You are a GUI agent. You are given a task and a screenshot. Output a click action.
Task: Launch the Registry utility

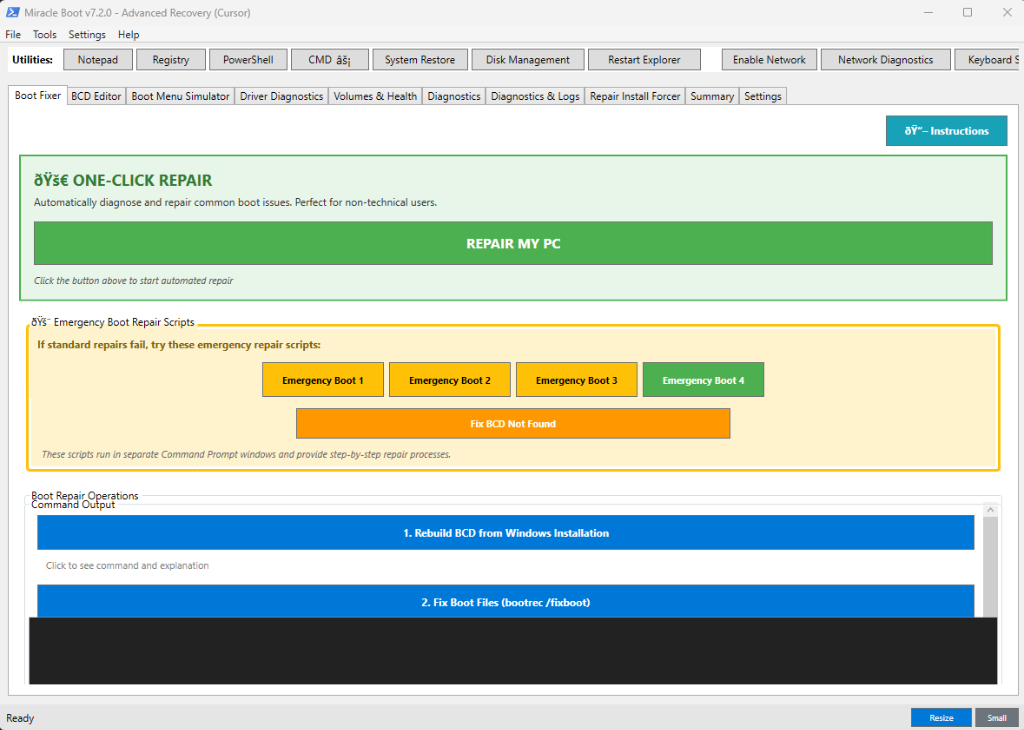point(170,59)
